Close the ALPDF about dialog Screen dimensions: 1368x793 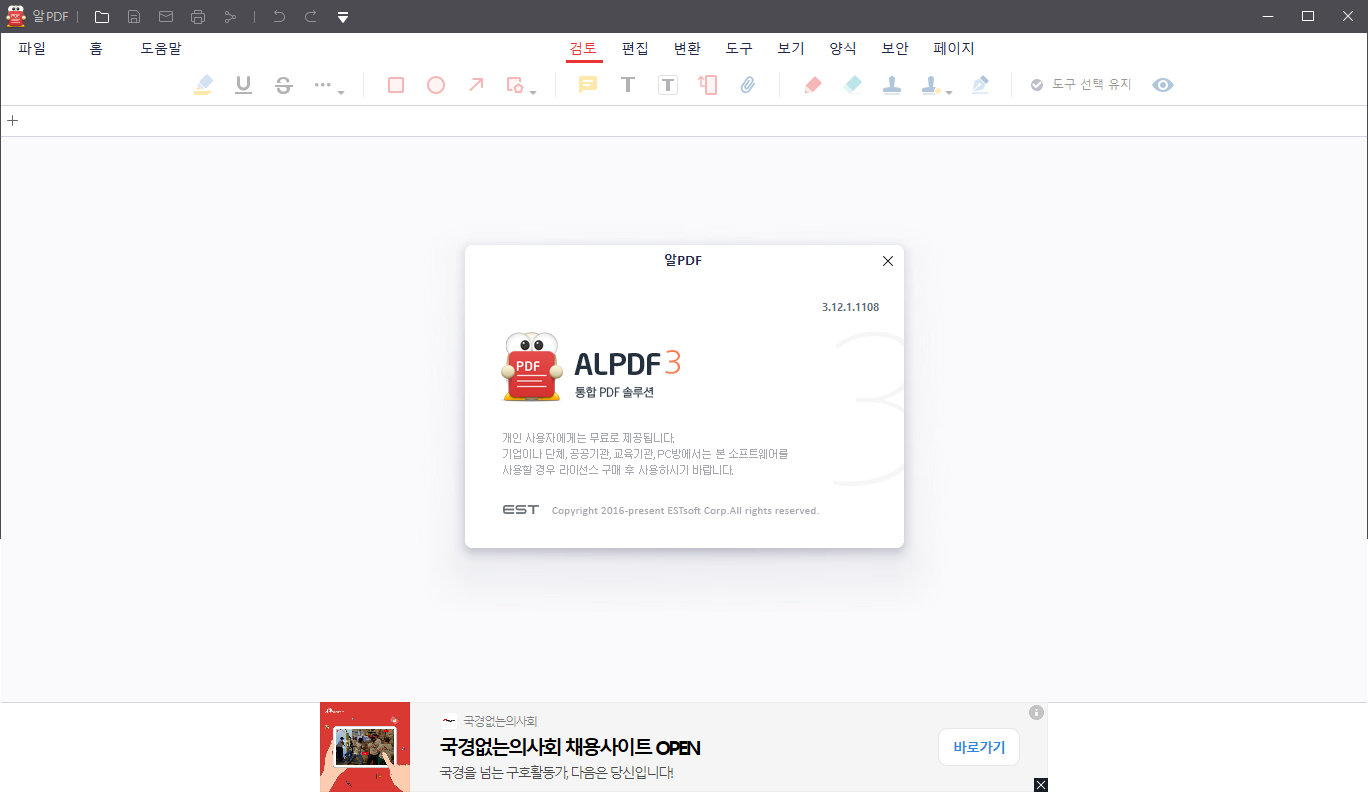pos(887,260)
